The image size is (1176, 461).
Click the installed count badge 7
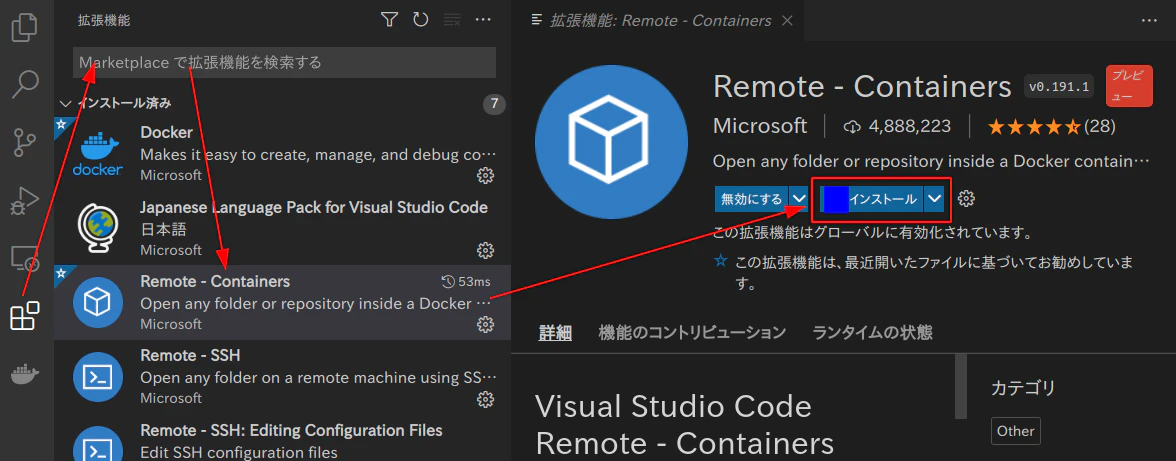click(494, 103)
